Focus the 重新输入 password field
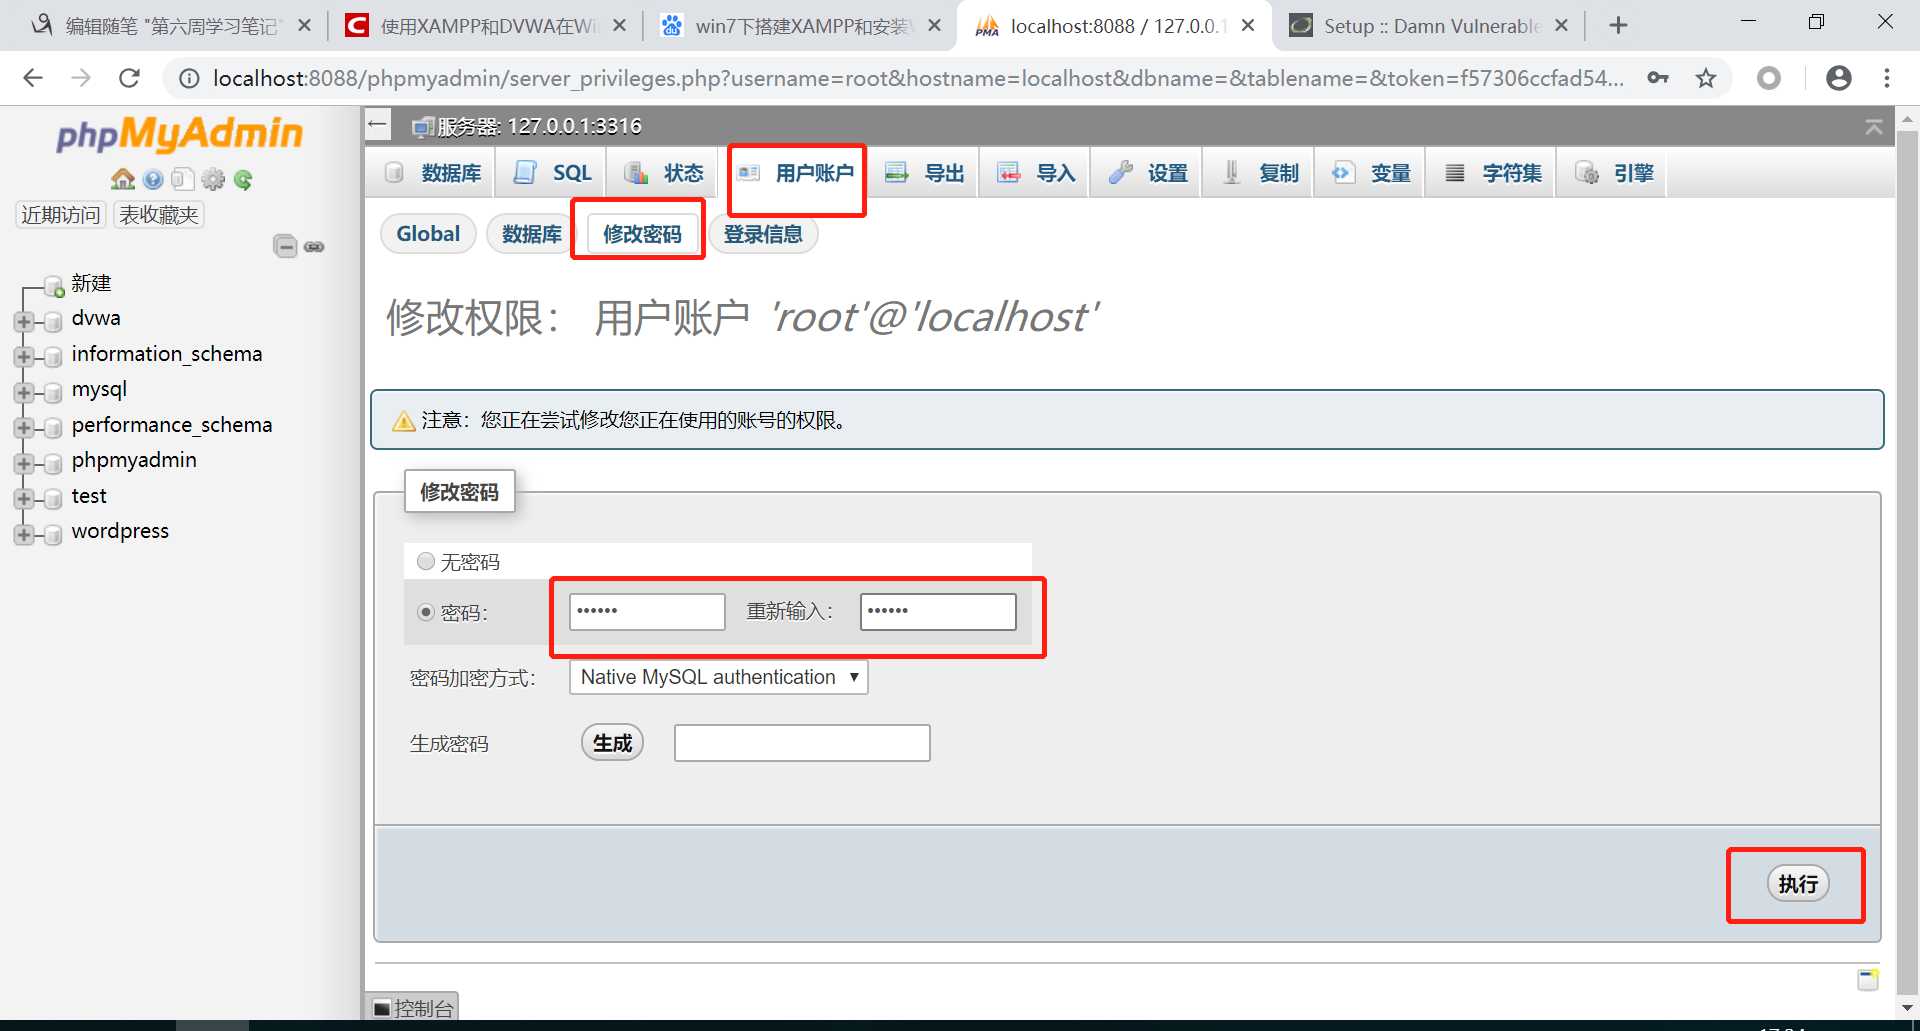 938,611
